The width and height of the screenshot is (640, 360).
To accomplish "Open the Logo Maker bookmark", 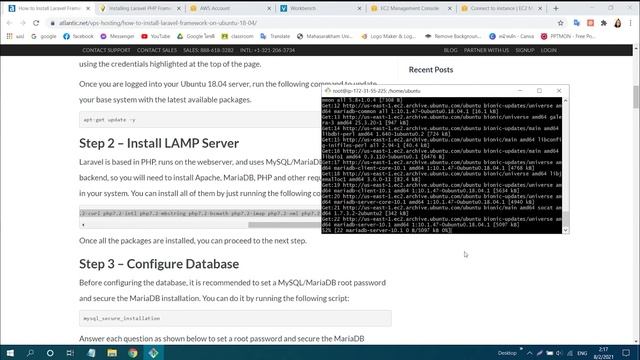I will pyautogui.click(x=389, y=36).
